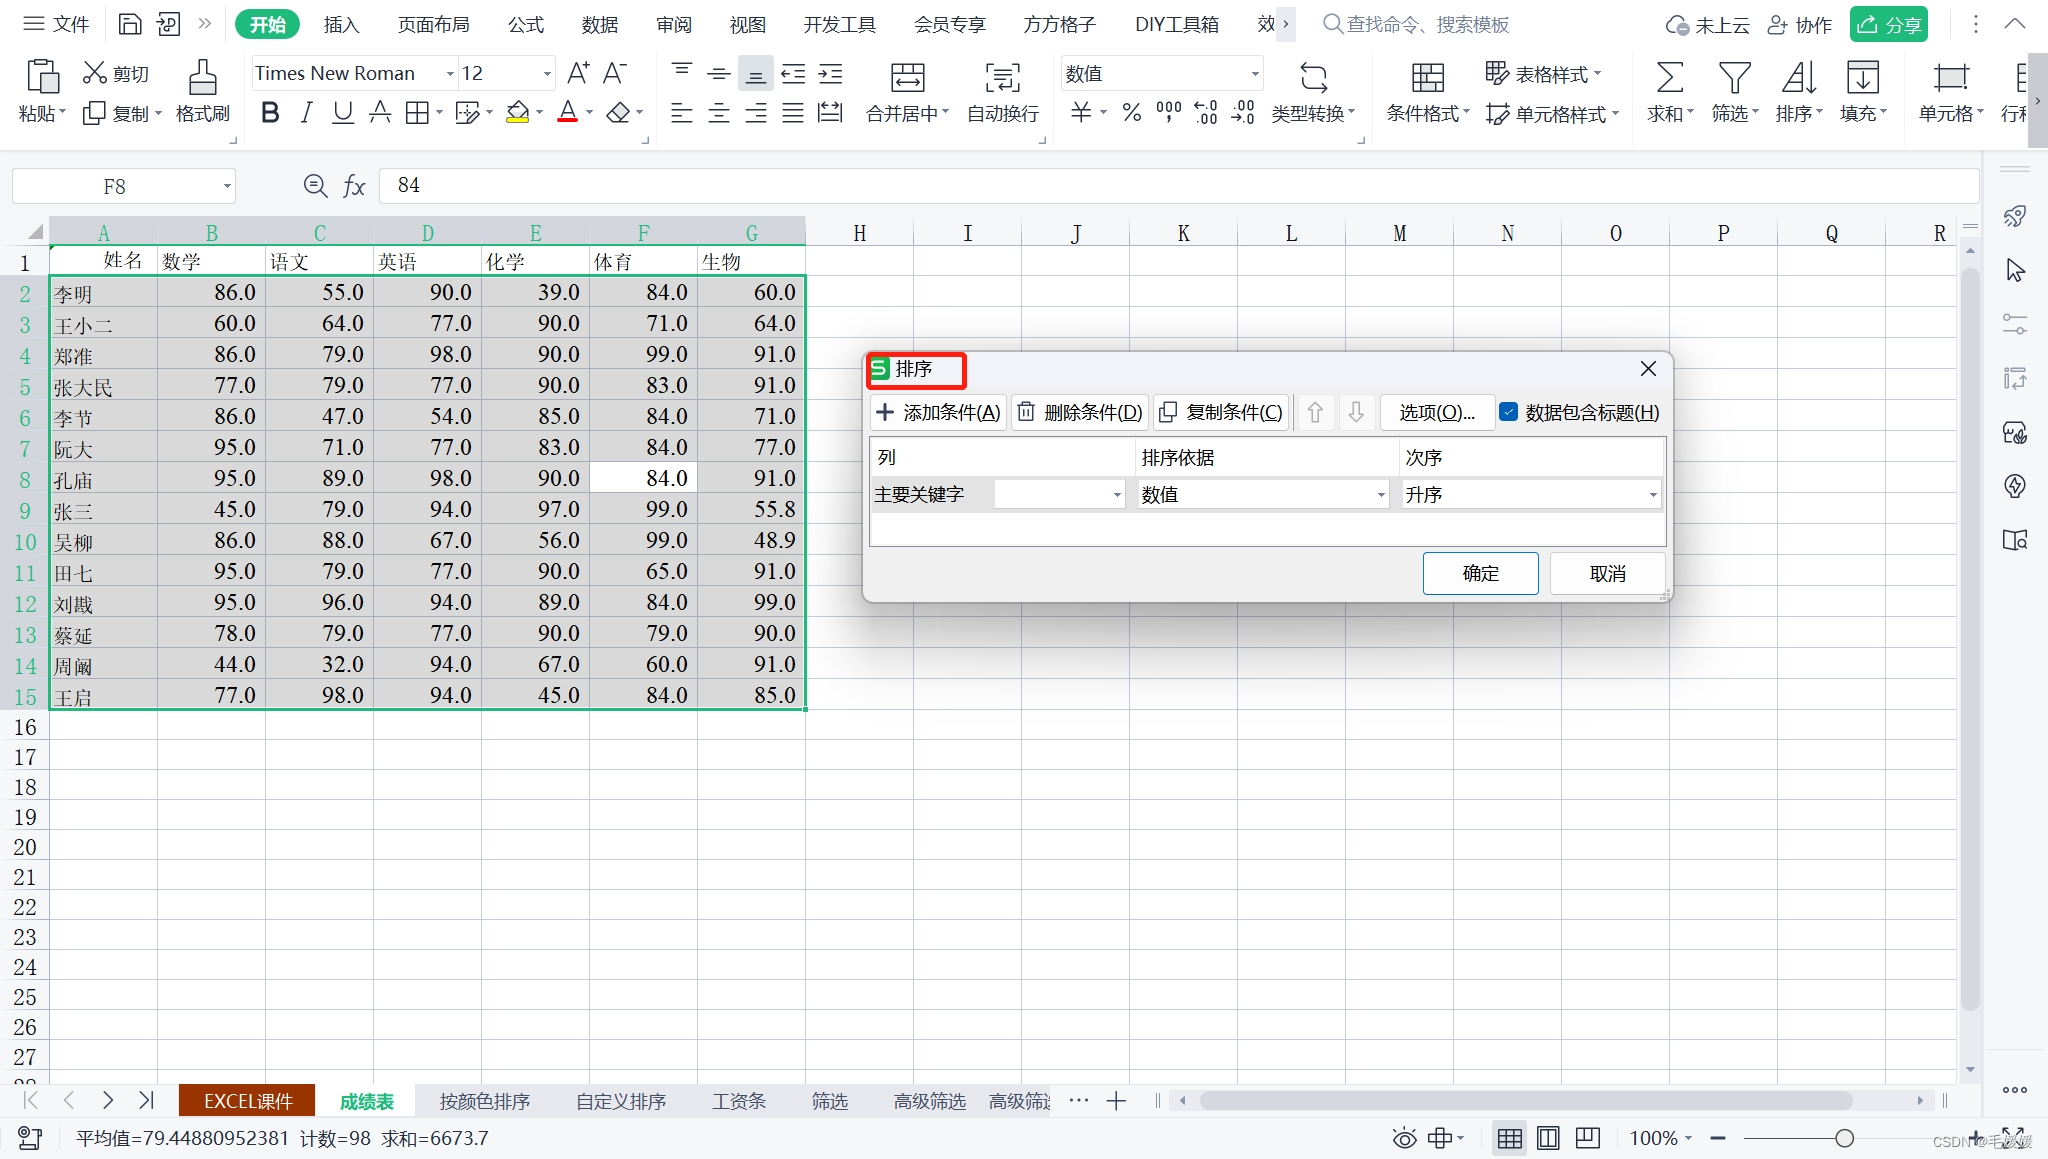
Task: Toggle the 数据包含标题 checkbox
Action: pyautogui.click(x=1509, y=412)
